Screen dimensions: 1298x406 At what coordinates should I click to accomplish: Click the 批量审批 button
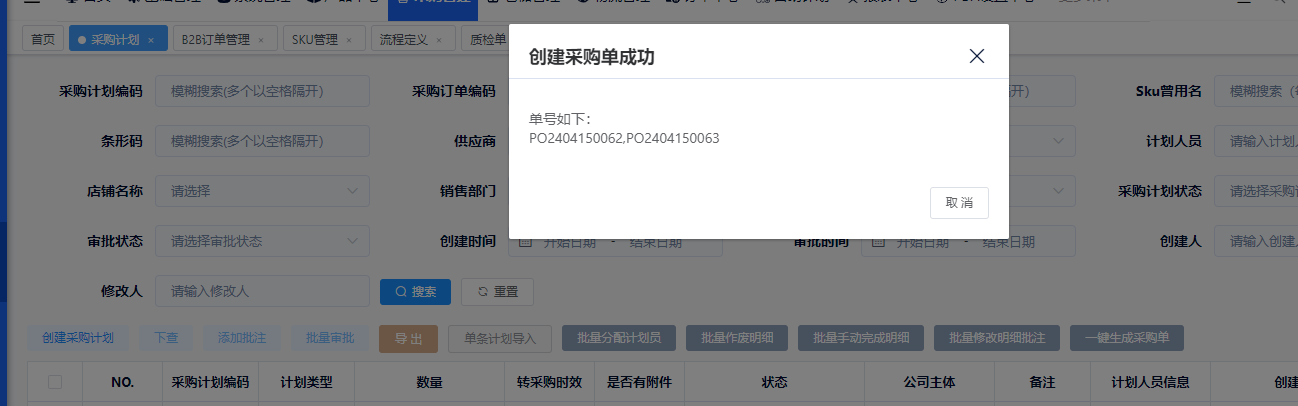point(330,338)
